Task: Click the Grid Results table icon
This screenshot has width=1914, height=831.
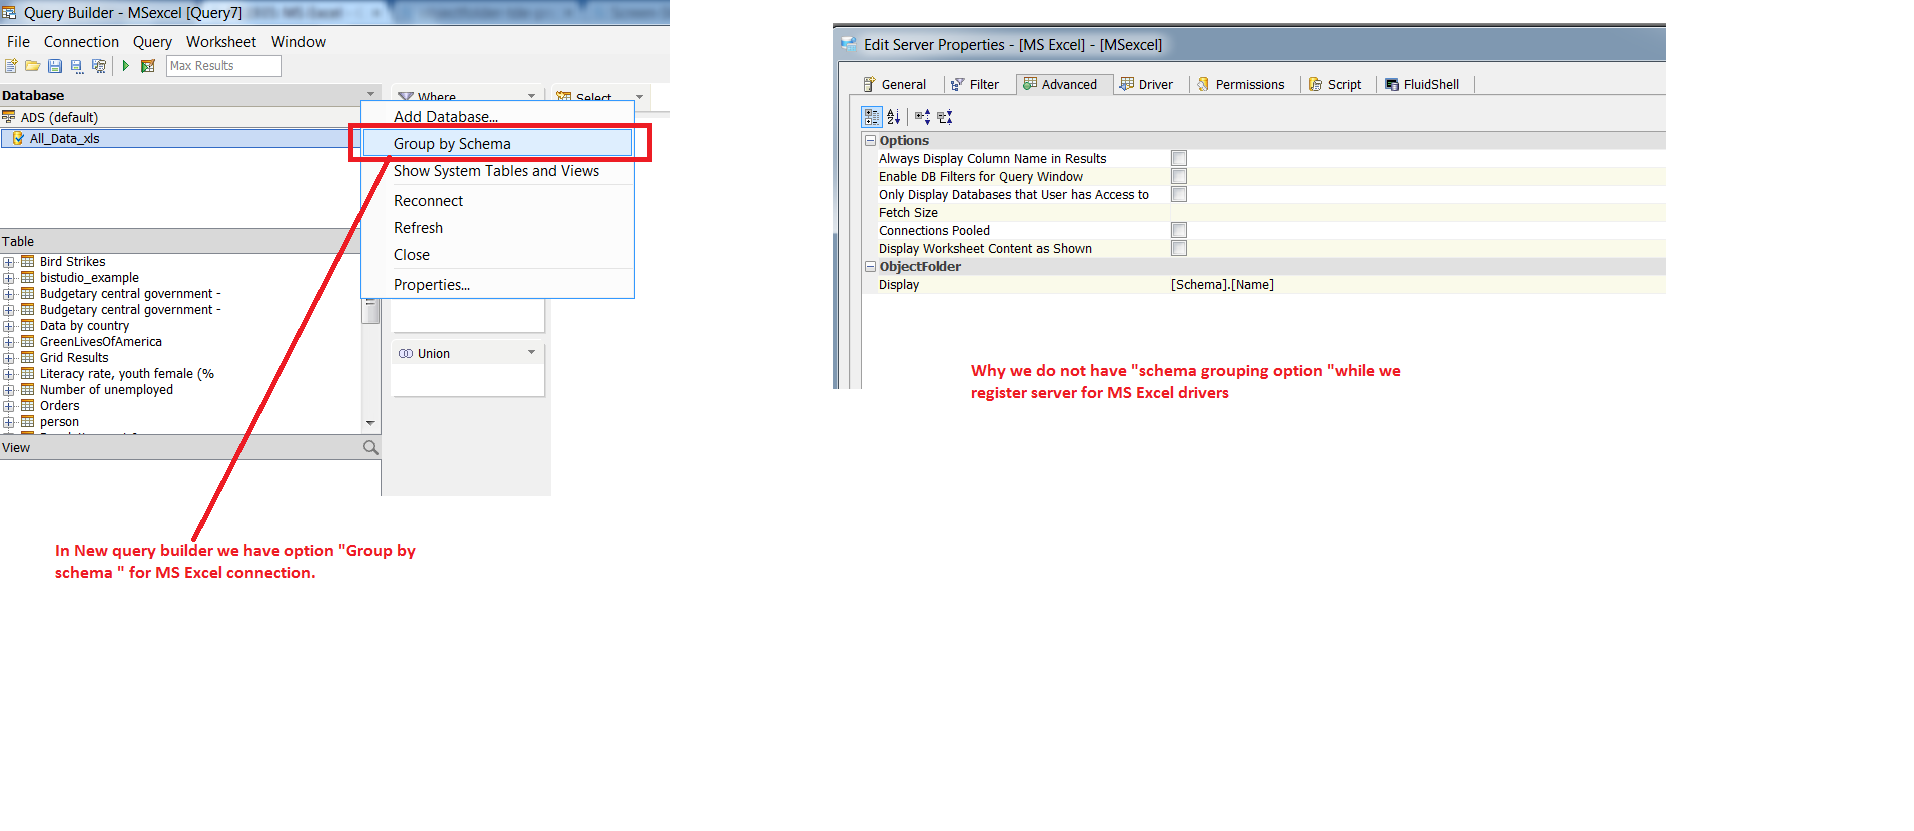Action: click(x=28, y=358)
